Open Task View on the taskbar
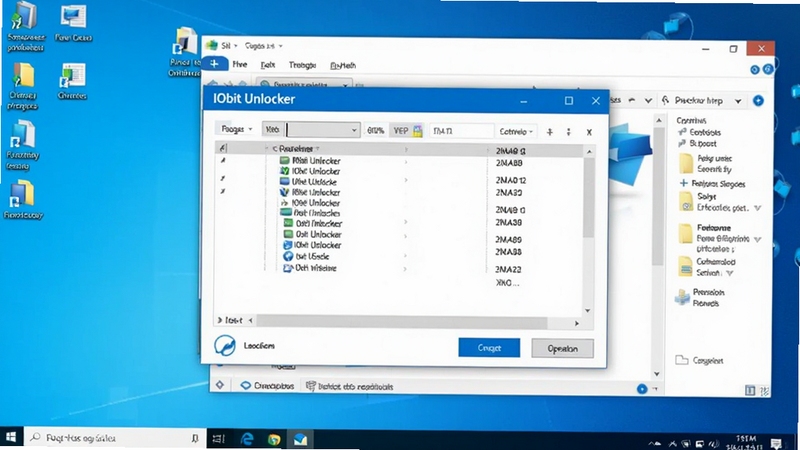 [218, 438]
